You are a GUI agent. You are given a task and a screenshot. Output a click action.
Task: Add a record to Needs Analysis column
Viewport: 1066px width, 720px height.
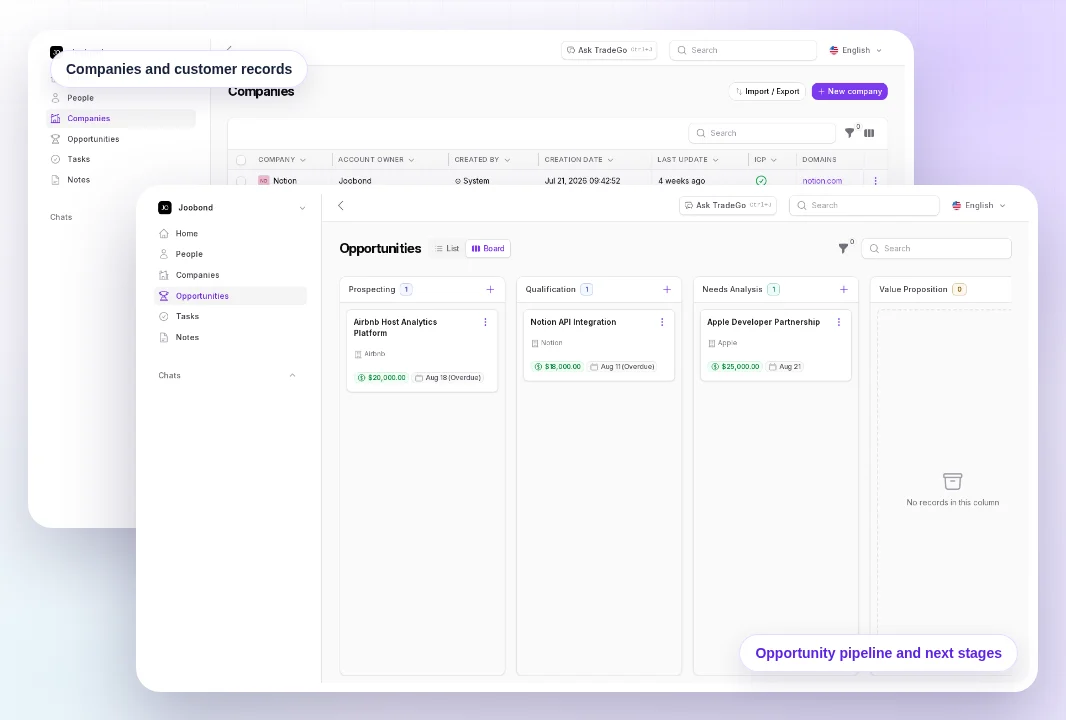click(x=844, y=290)
